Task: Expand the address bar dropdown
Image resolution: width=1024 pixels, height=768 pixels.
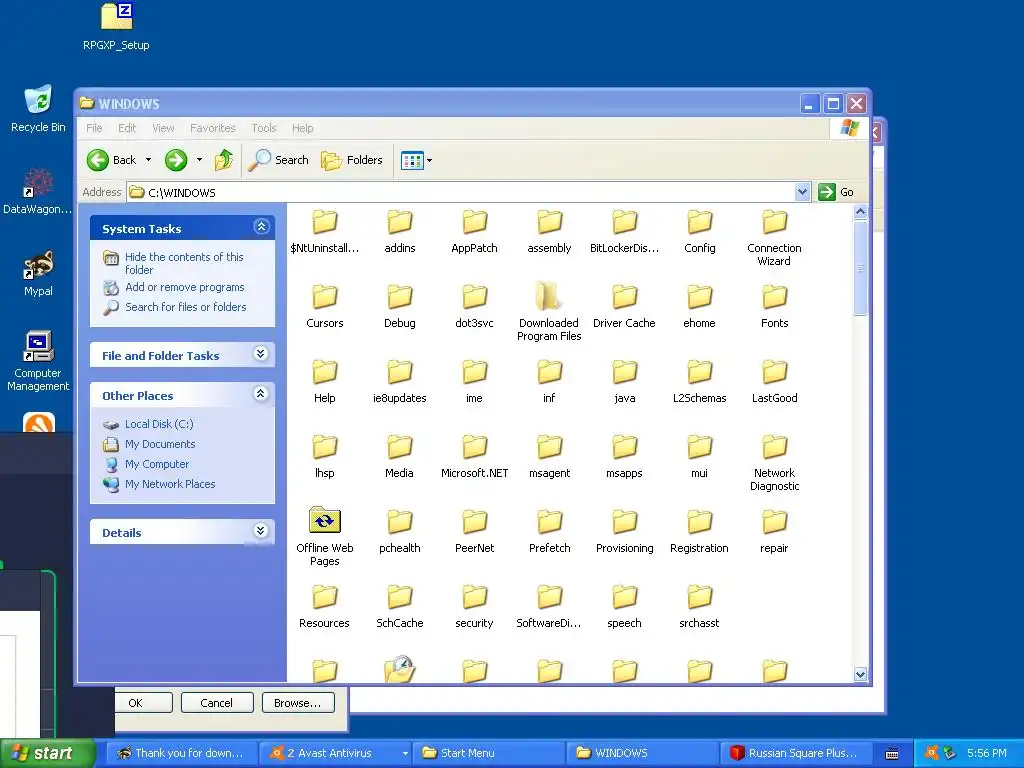Action: click(802, 192)
